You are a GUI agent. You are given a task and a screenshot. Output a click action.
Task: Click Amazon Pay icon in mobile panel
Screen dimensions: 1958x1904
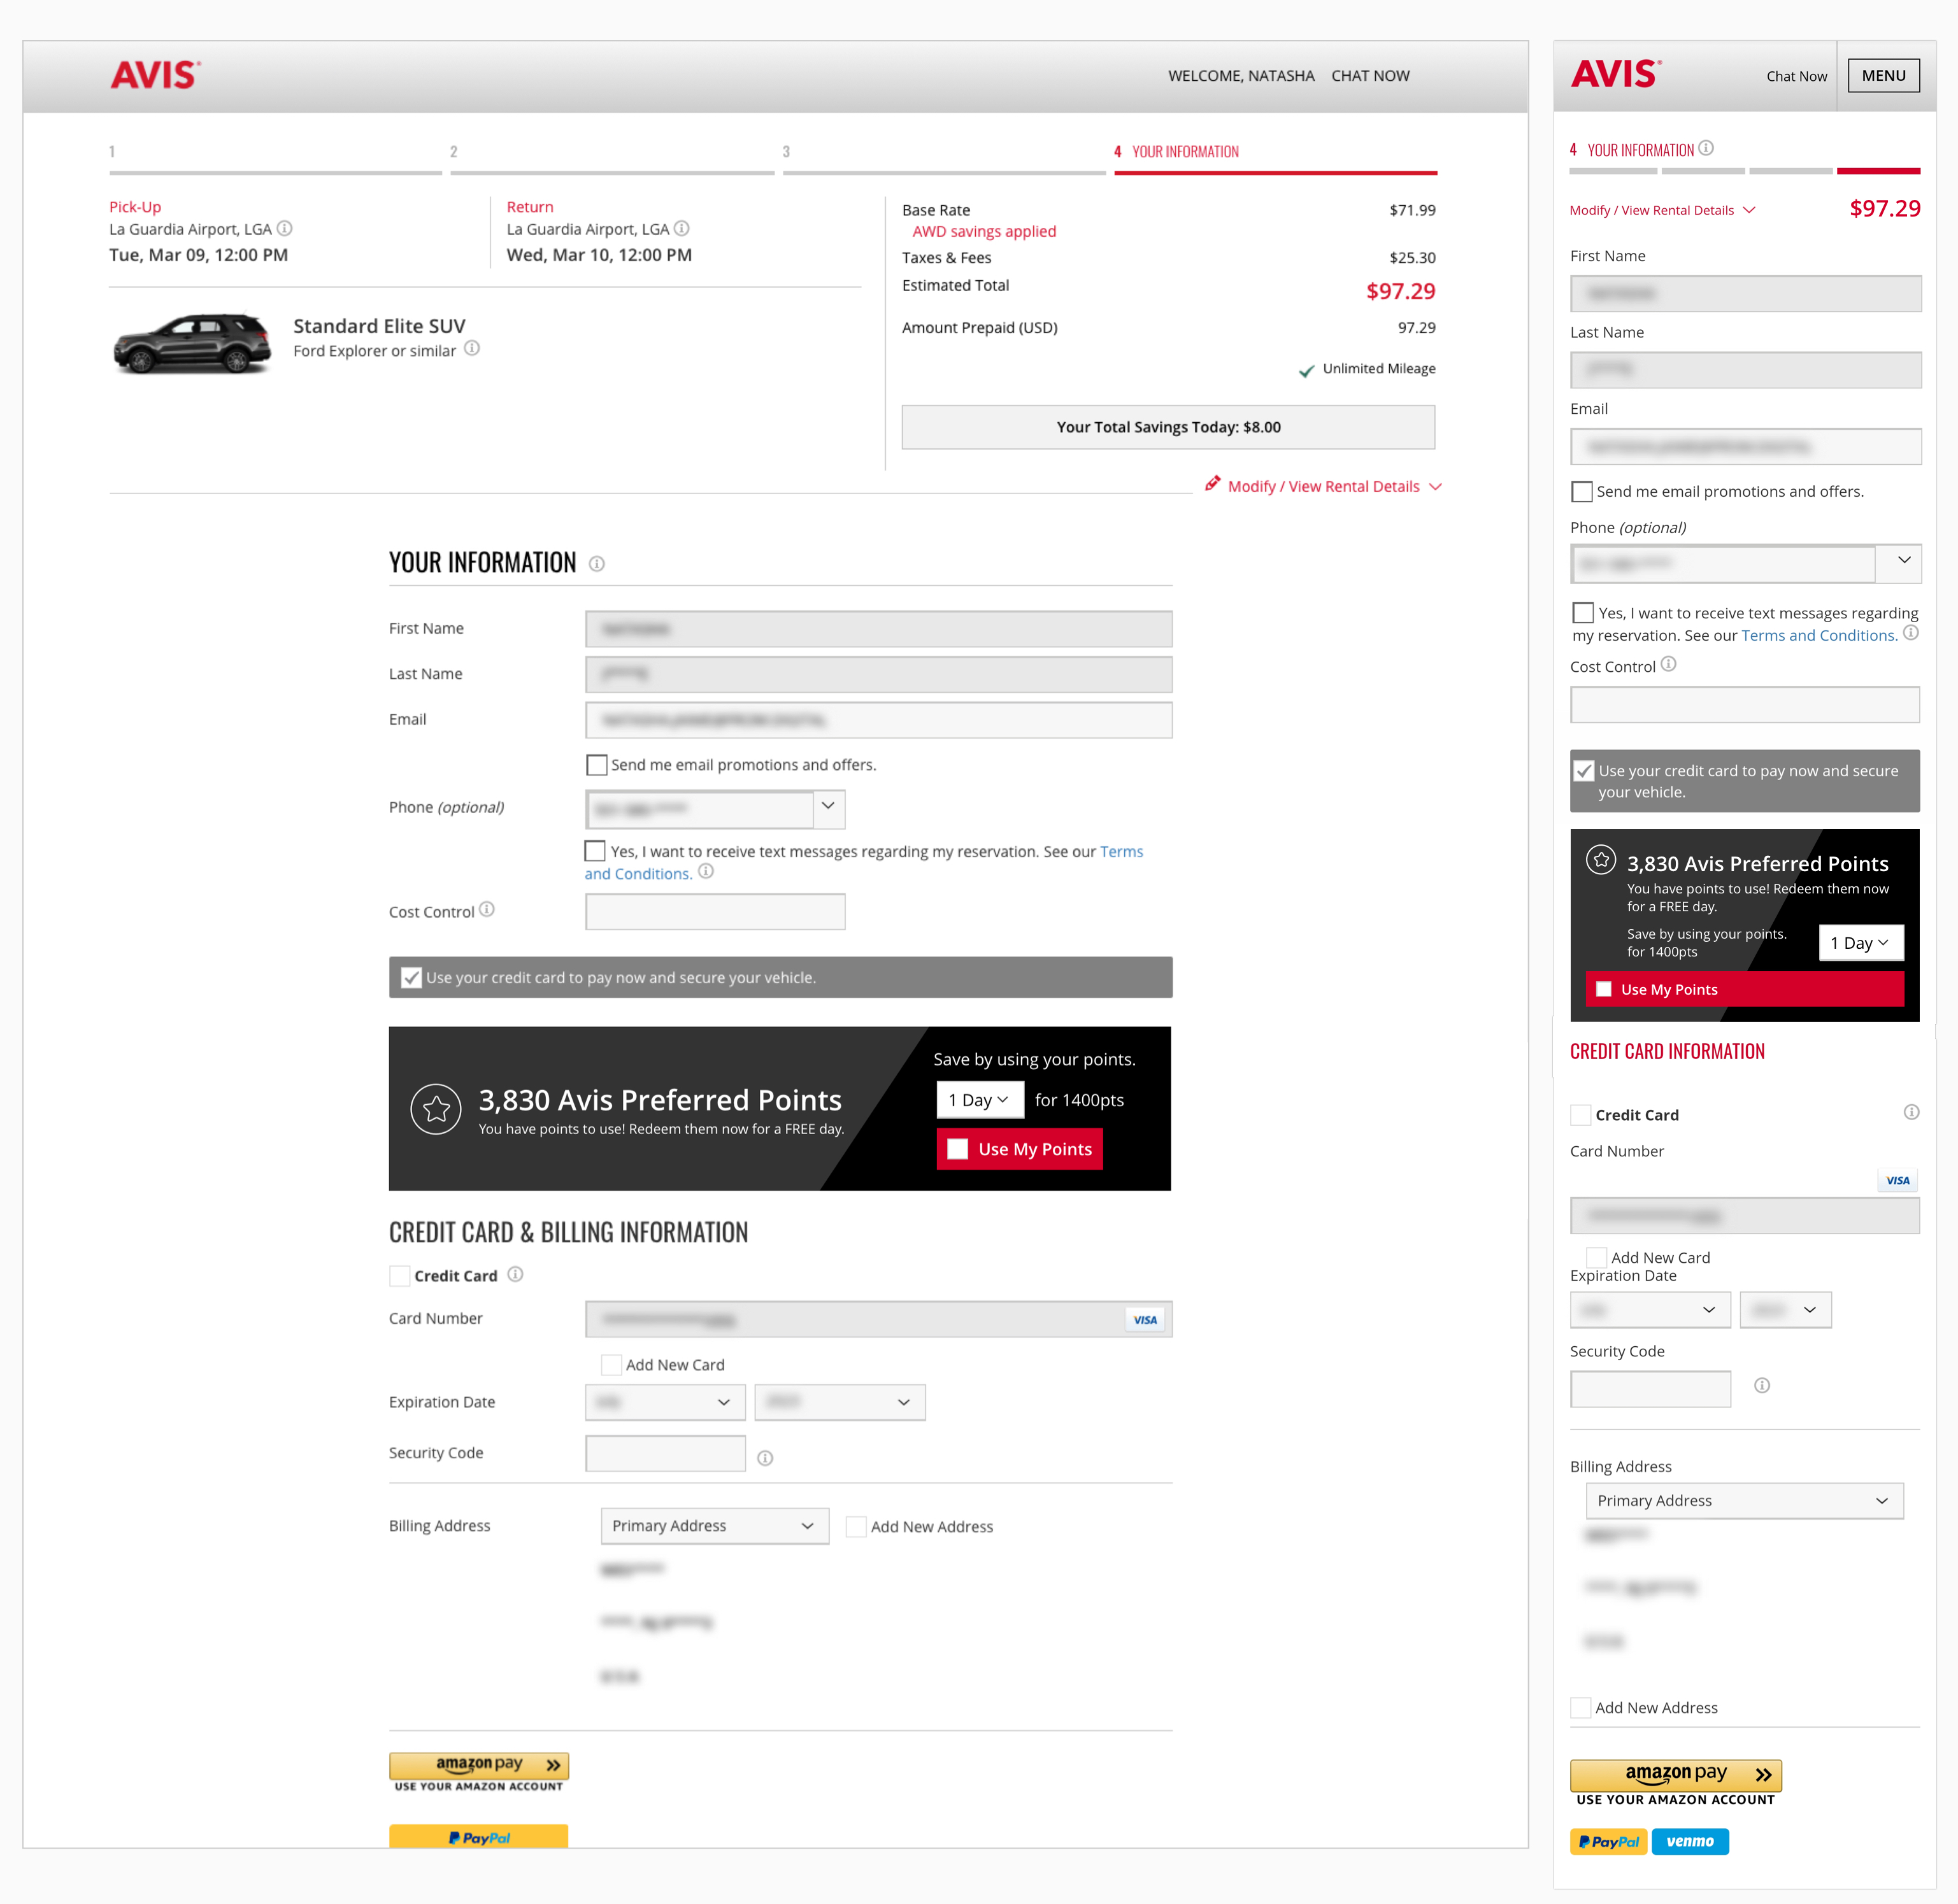pos(1675,1775)
